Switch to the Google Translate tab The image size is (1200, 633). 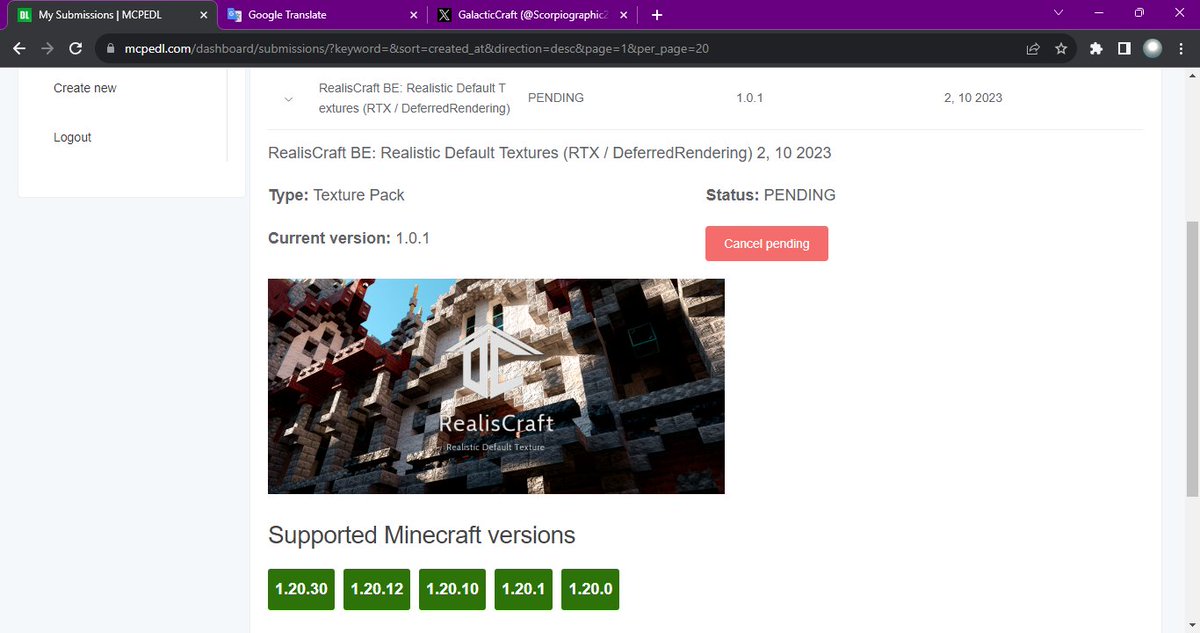pyautogui.click(x=322, y=15)
